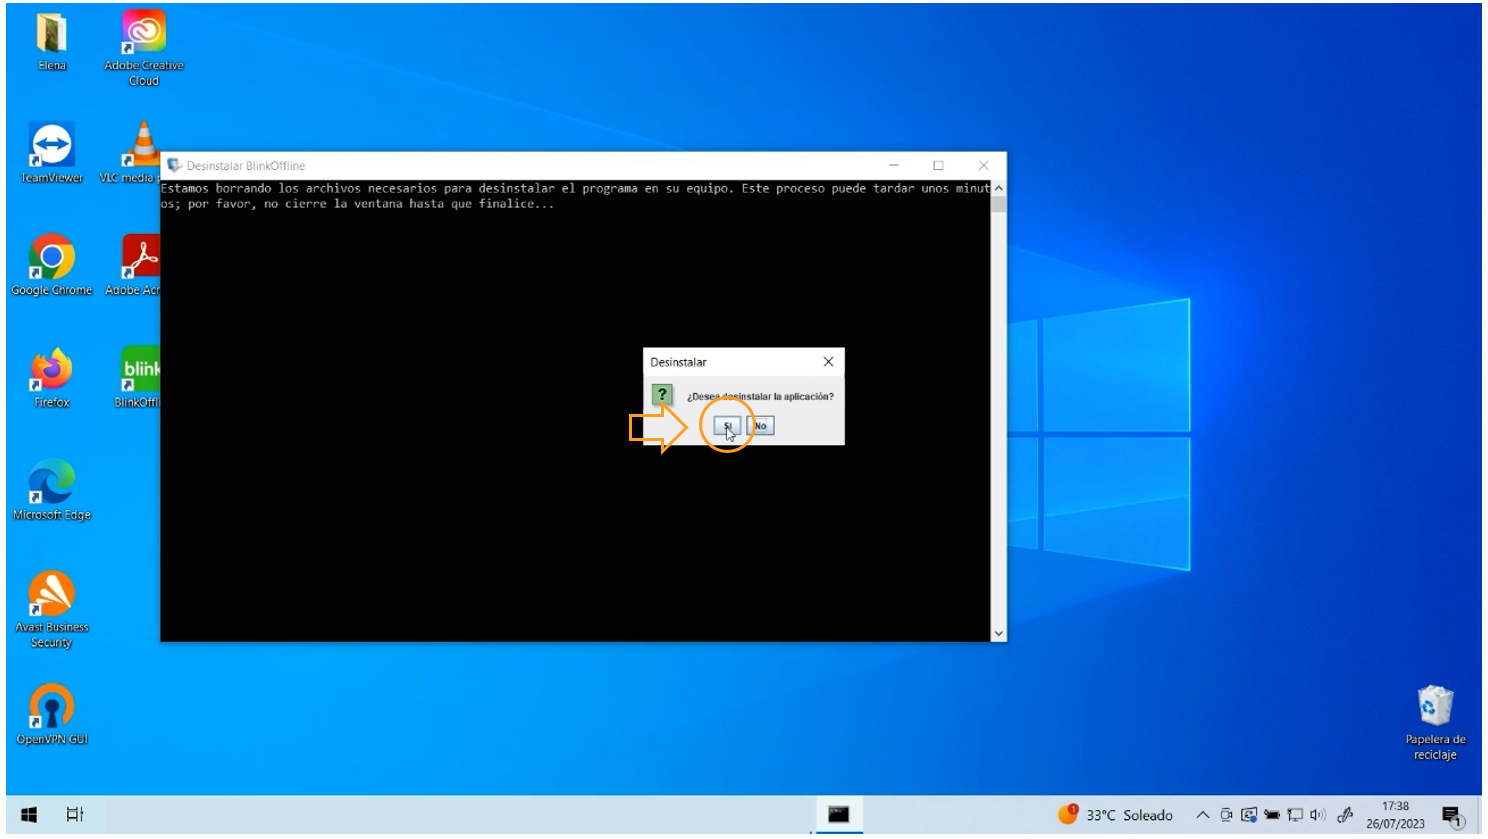Open the Microsoft Edge desktop shortcut

52,484
